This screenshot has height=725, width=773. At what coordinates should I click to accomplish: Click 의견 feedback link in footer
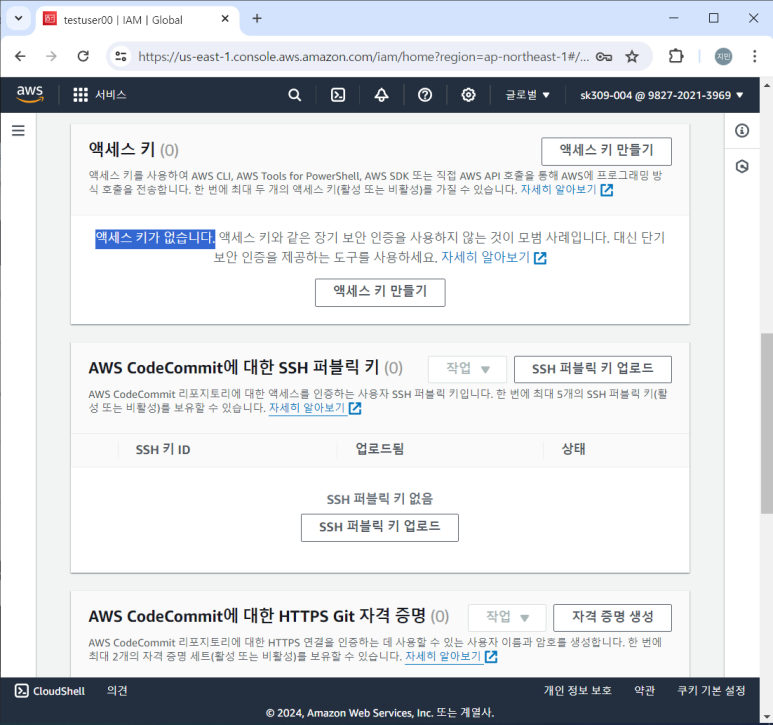click(x=117, y=691)
